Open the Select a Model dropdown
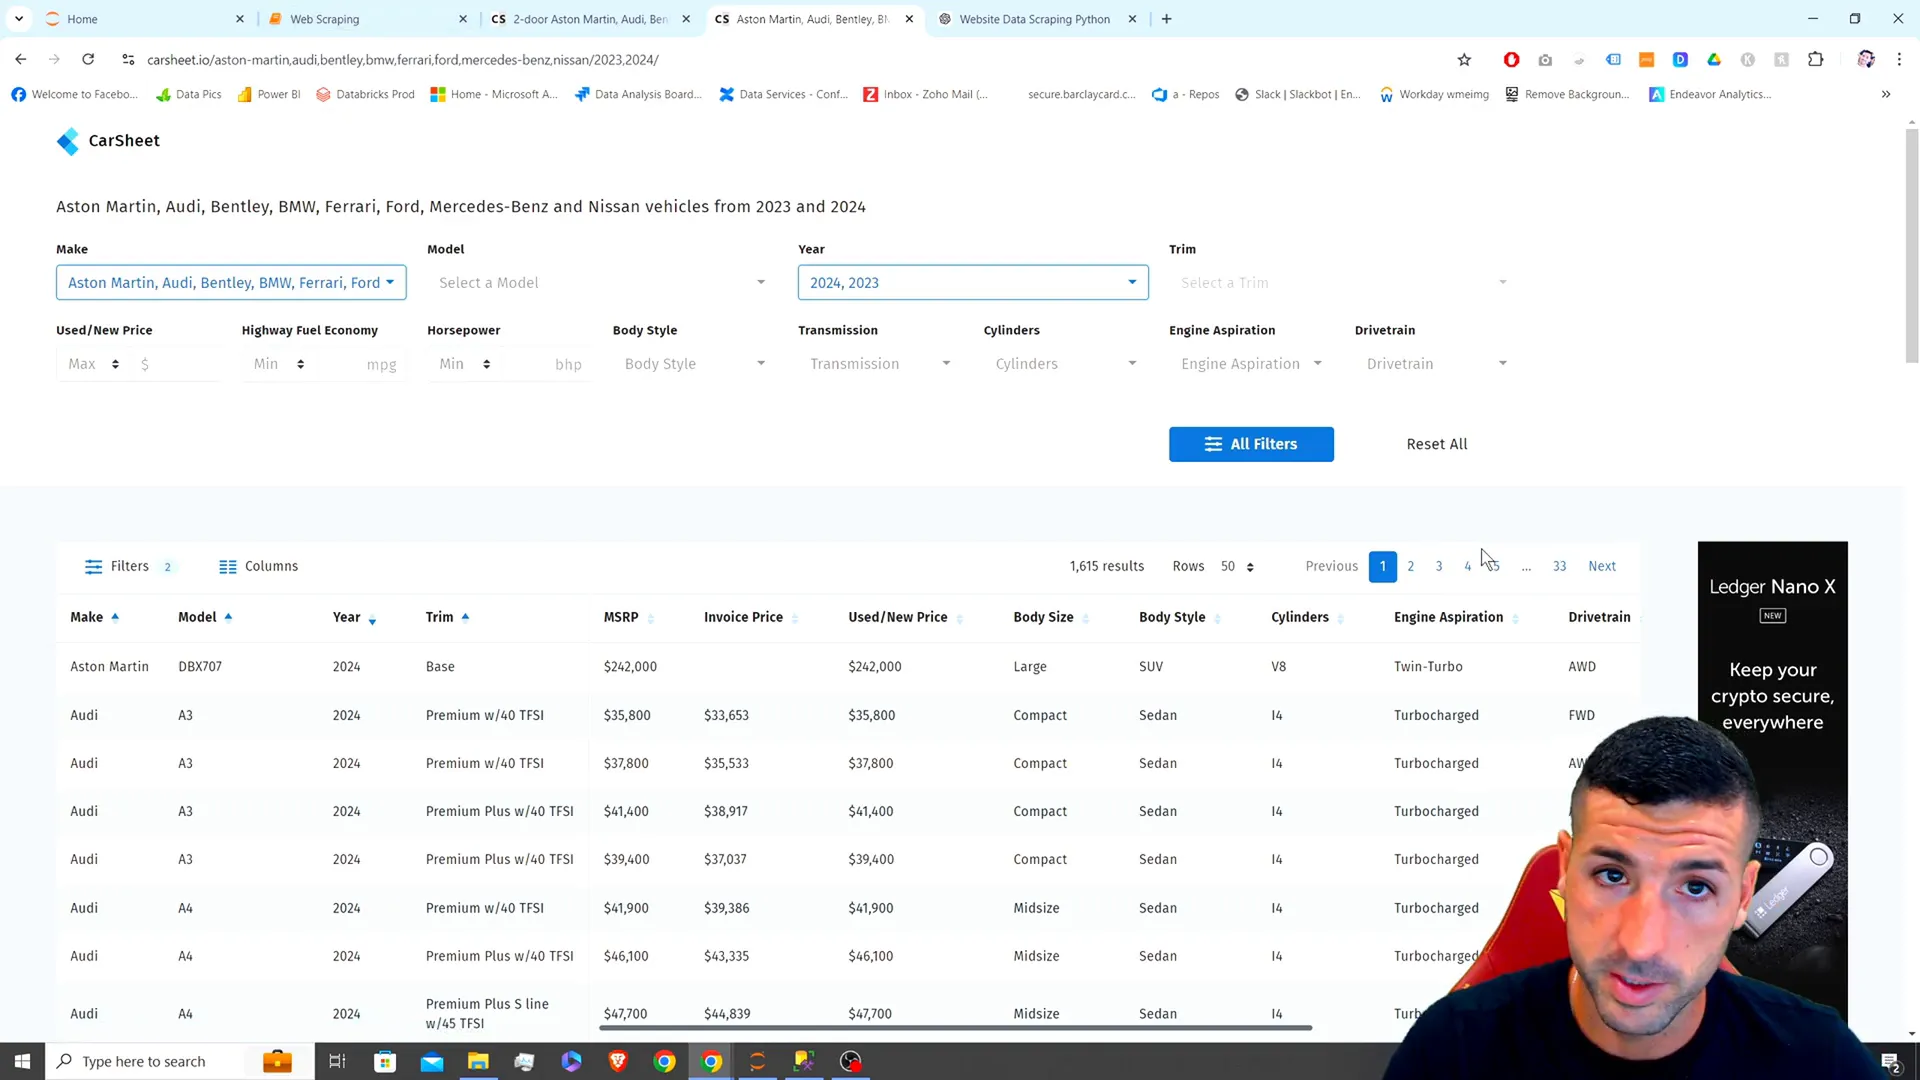Viewport: 1920px width, 1080px height. [602, 283]
